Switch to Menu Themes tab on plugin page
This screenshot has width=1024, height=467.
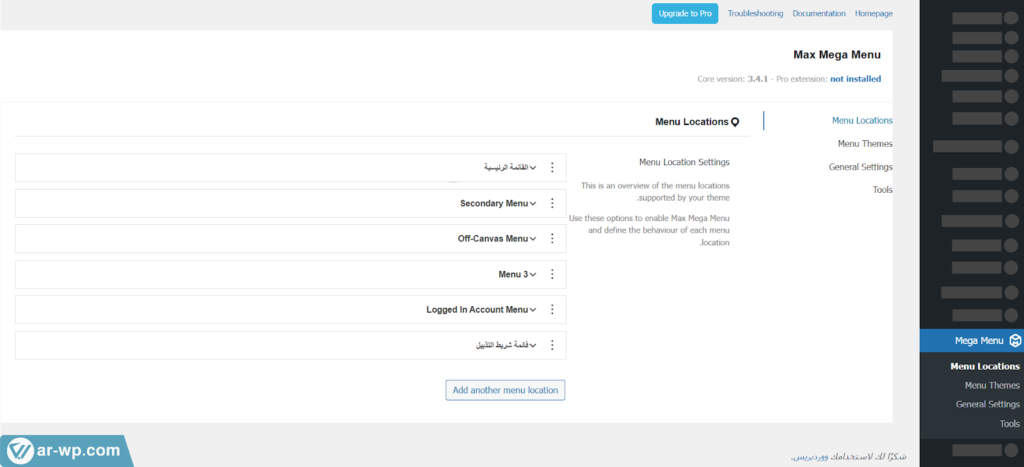click(865, 144)
